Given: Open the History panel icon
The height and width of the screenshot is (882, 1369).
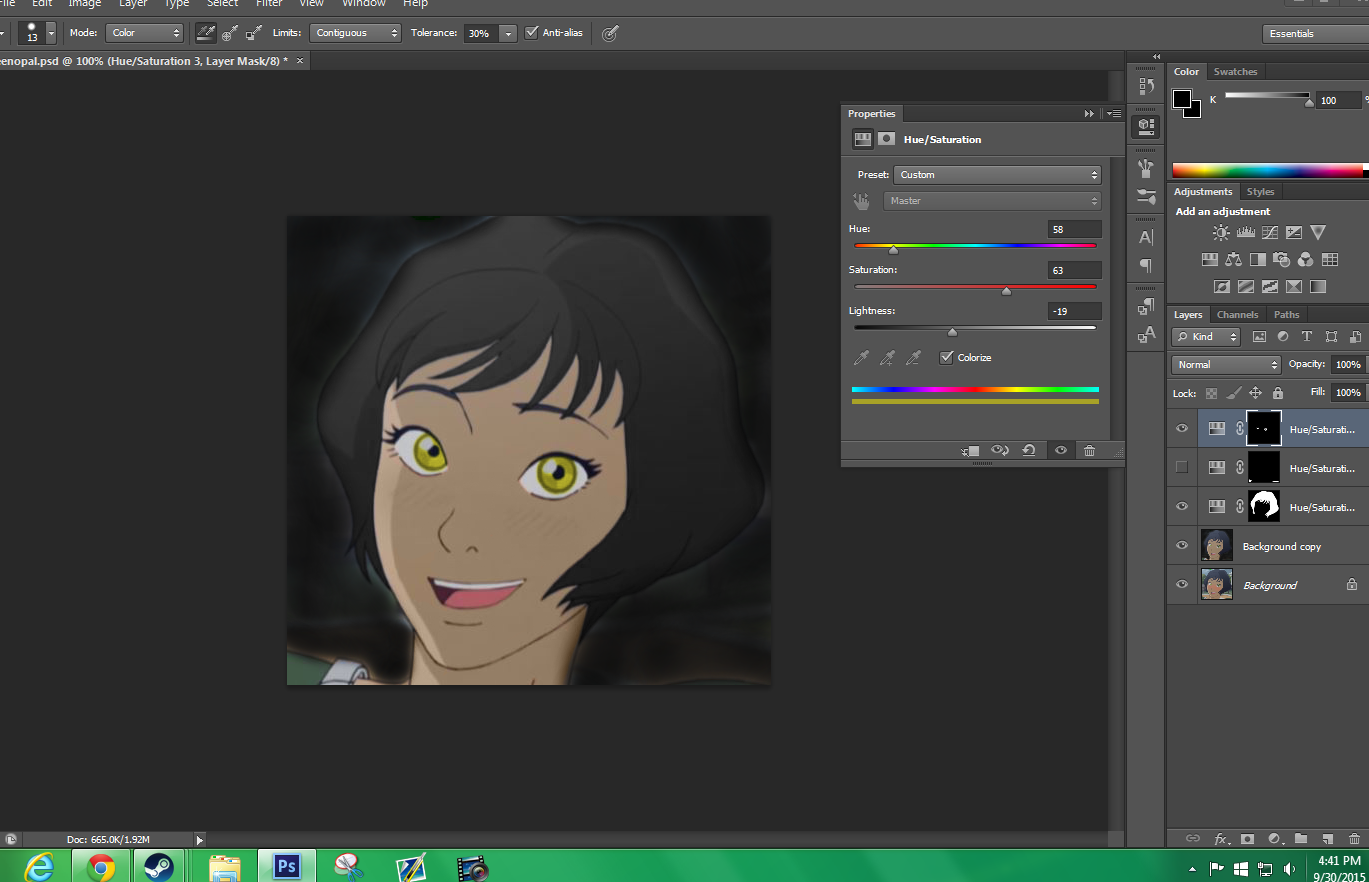Looking at the screenshot, I should tap(1146, 86).
